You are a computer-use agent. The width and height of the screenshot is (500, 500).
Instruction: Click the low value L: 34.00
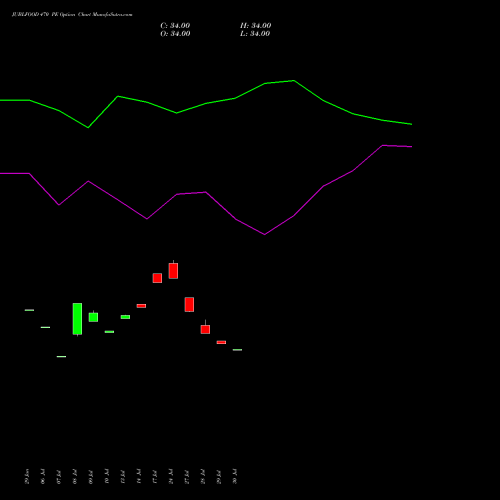255,34
